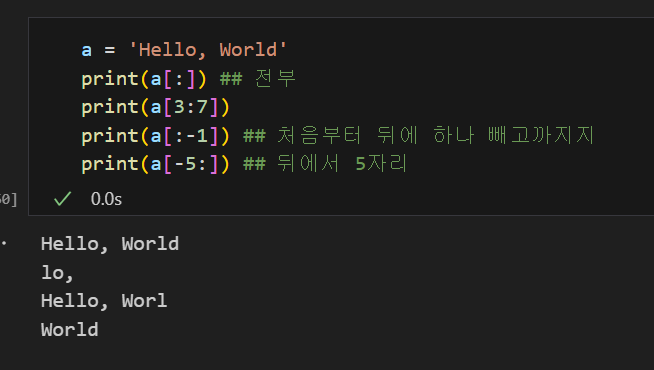This screenshot has width=654, height=370.
Task: Click the output line 'Hello, World'
Action: 110,244
